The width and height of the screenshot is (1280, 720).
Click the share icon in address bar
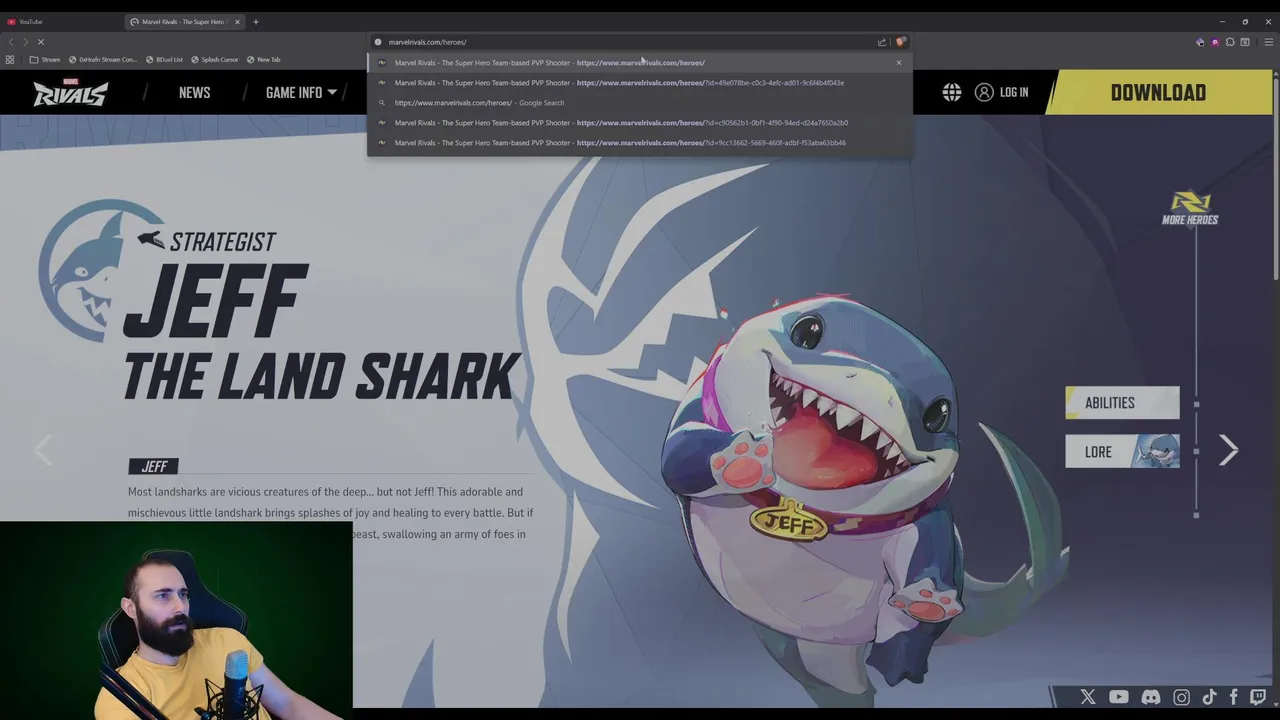[882, 42]
